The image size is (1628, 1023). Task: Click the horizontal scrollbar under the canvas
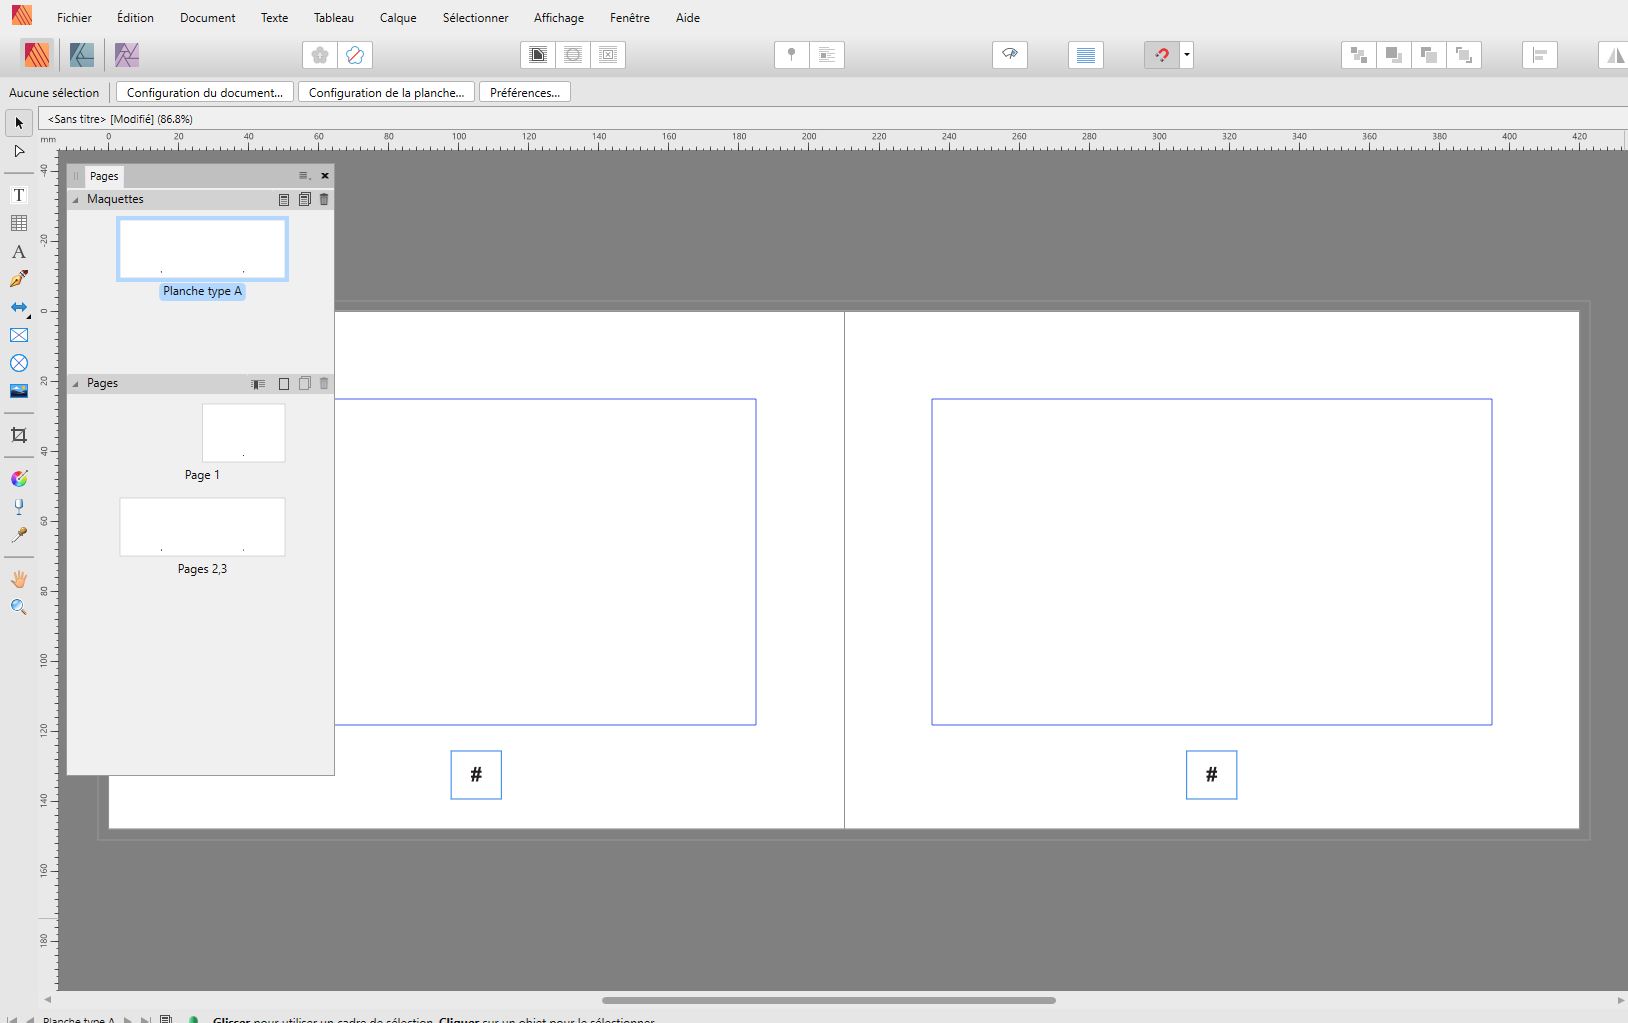829,1000
